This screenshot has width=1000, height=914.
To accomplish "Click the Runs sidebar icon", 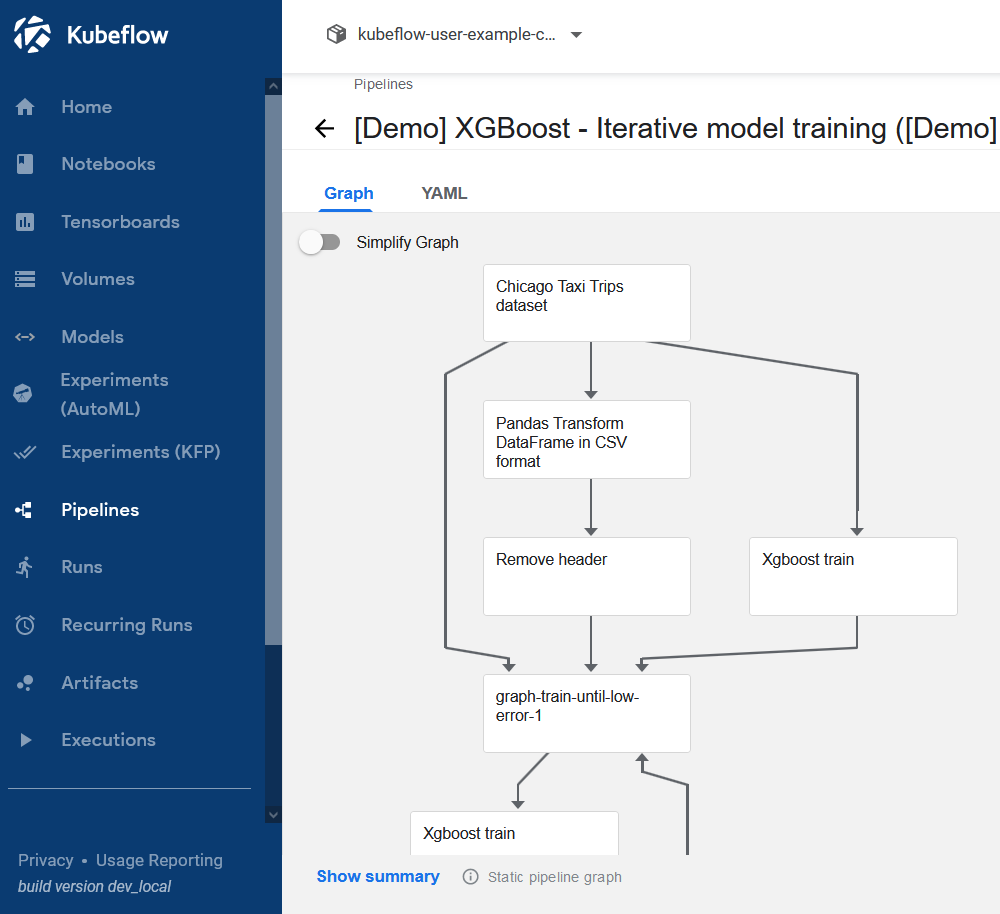I will pos(23,567).
